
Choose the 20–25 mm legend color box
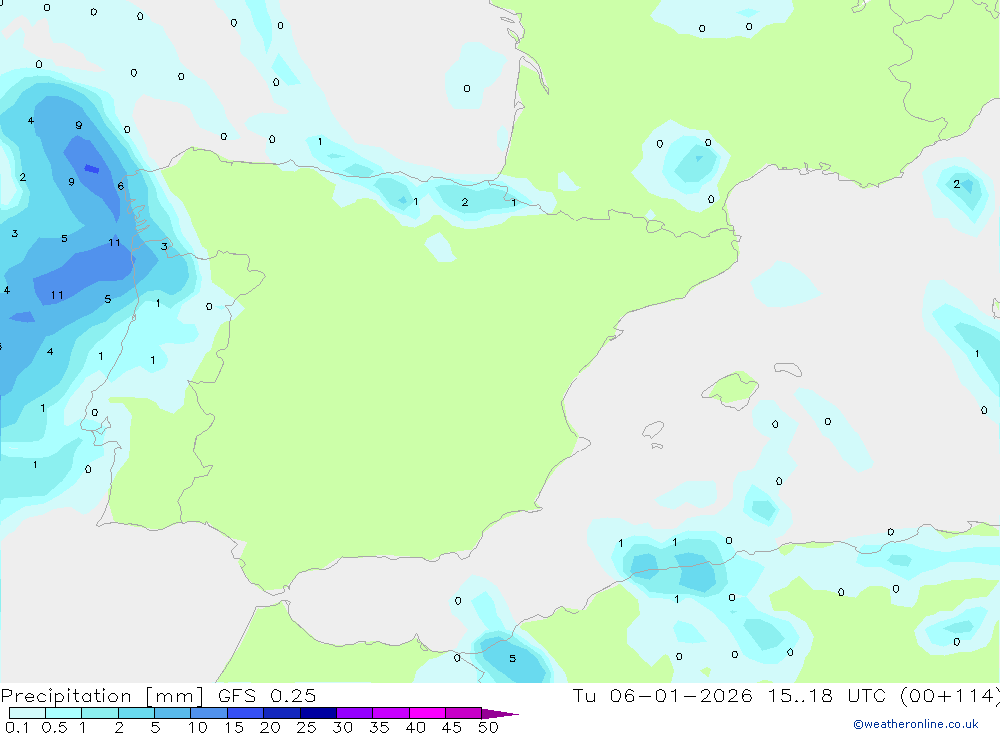pos(281,713)
